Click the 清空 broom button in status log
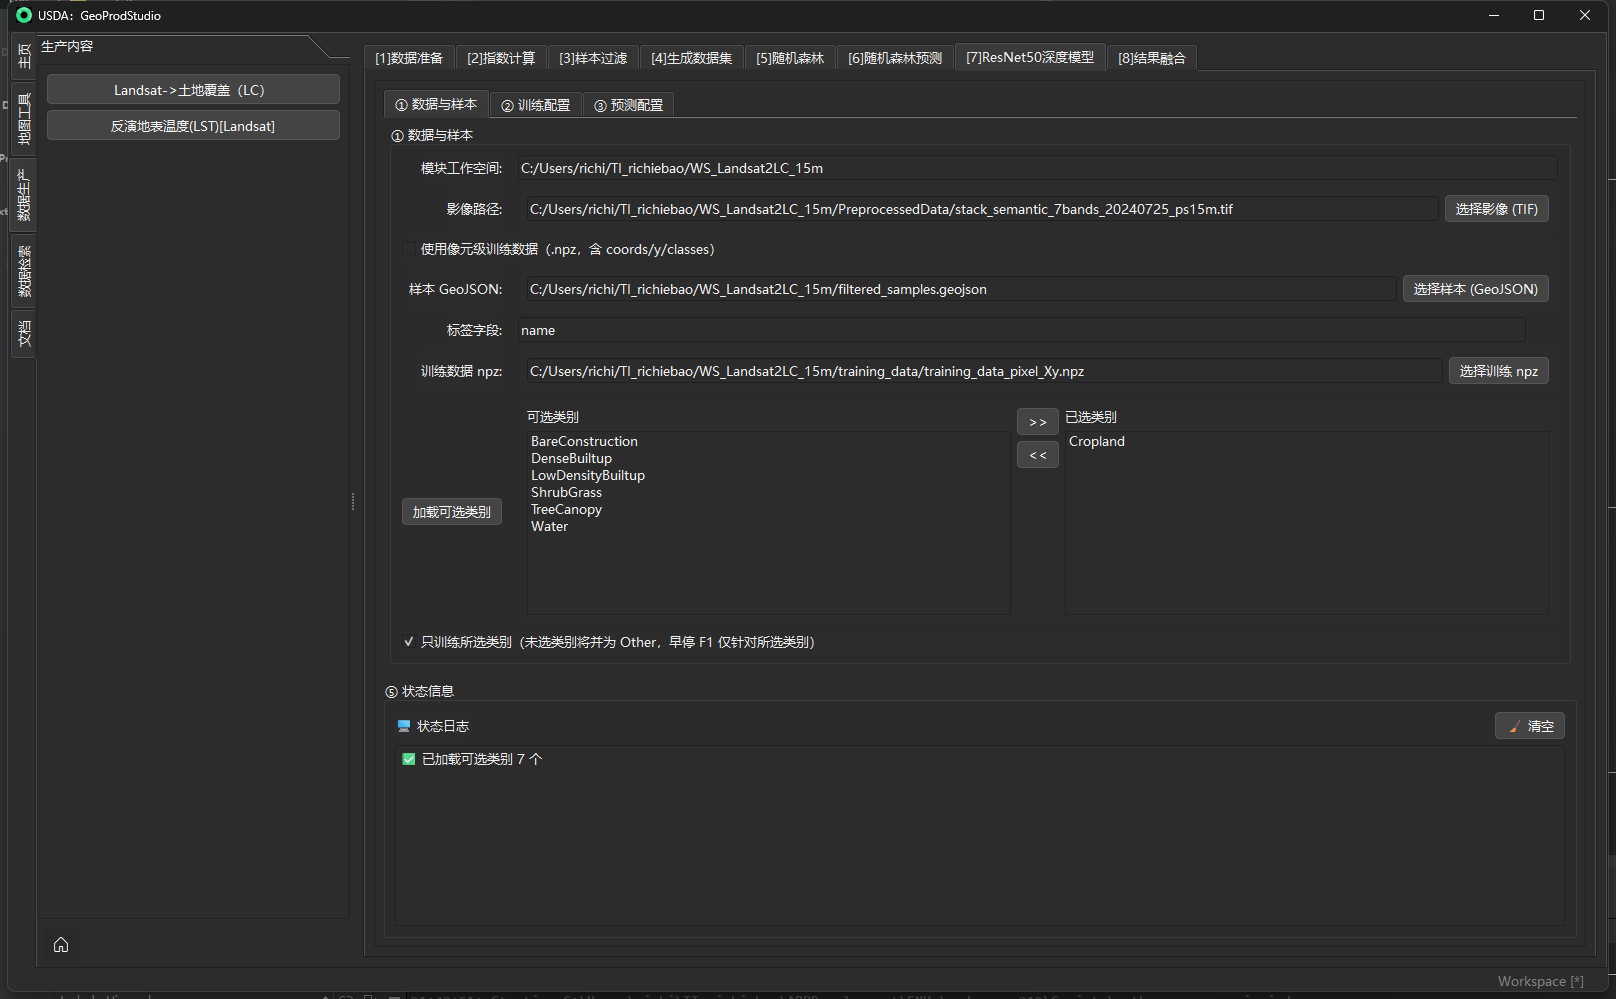The image size is (1616, 999). click(x=1529, y=726)
